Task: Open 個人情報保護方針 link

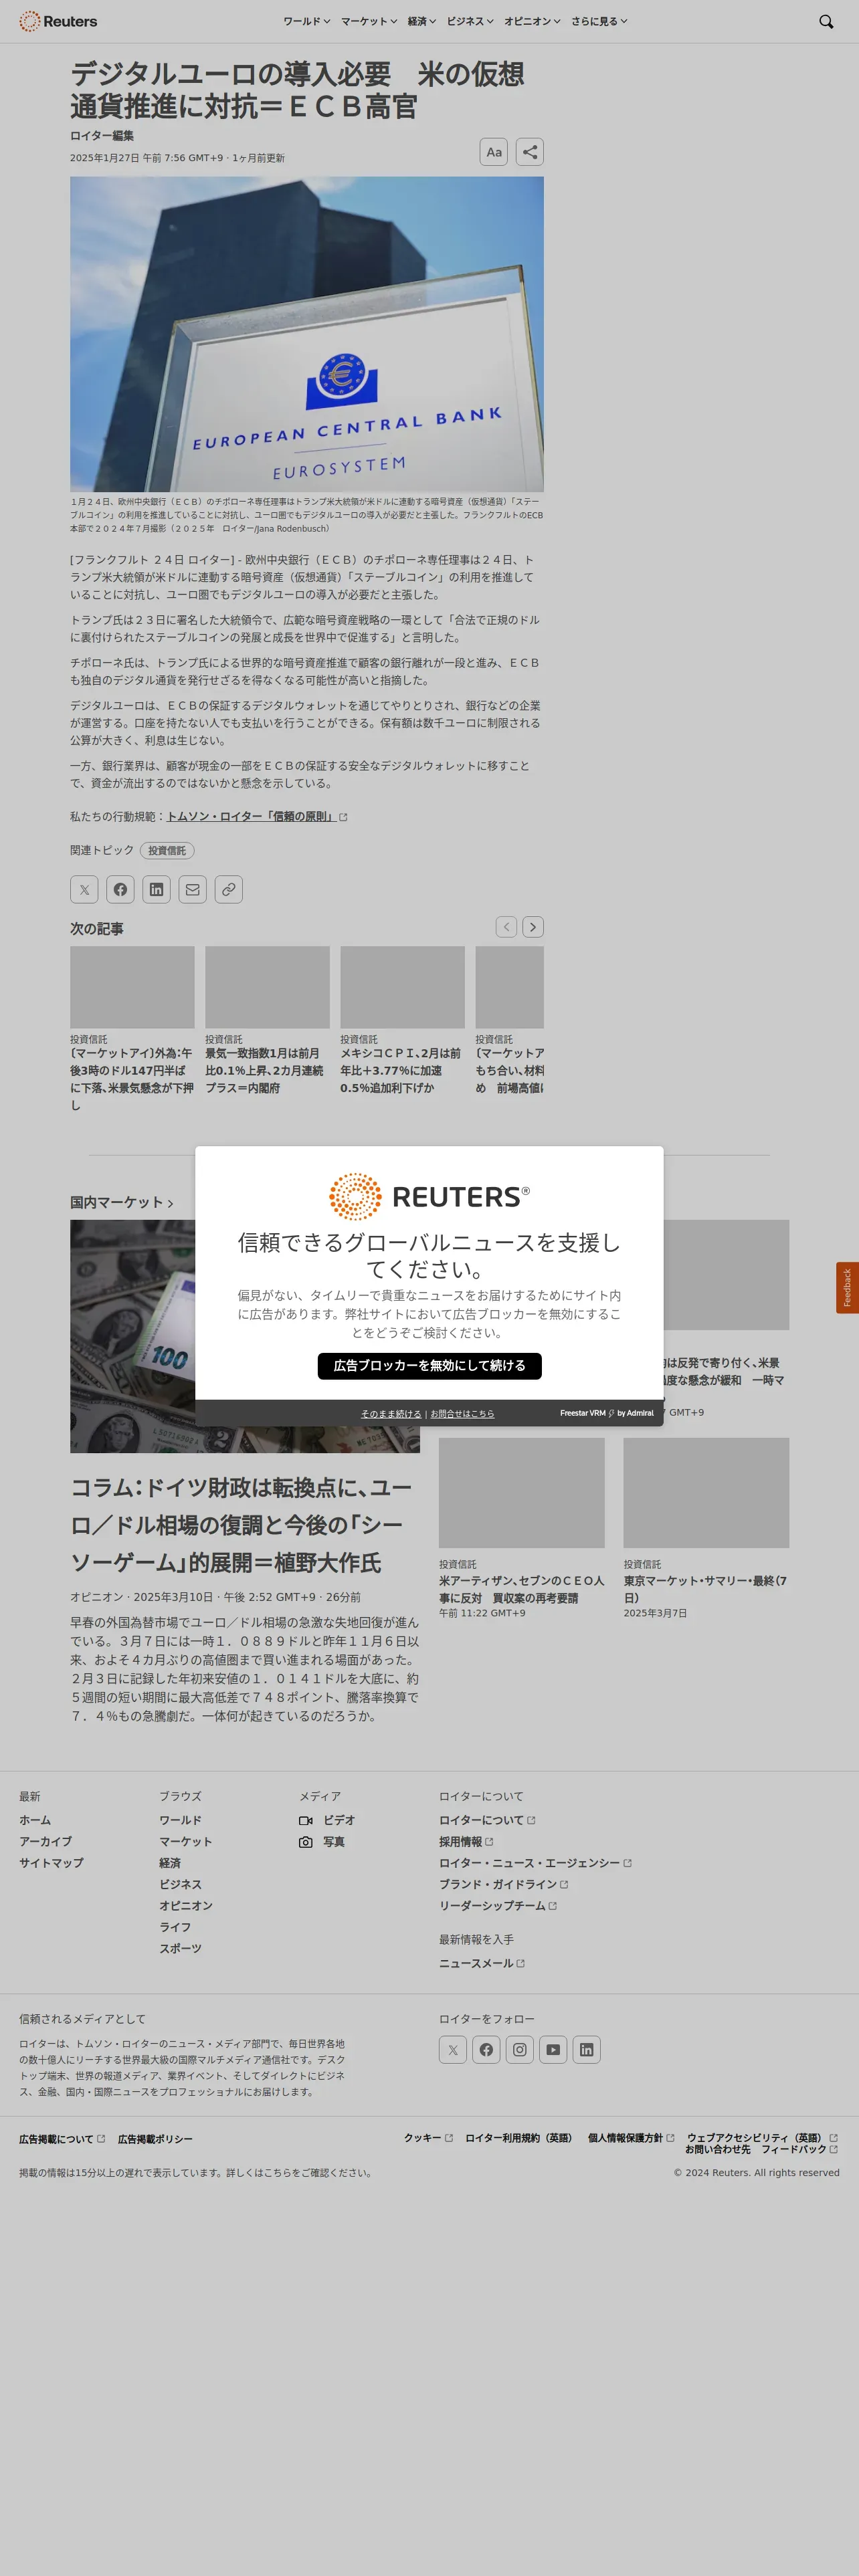Action: (x=631, y=2138)
